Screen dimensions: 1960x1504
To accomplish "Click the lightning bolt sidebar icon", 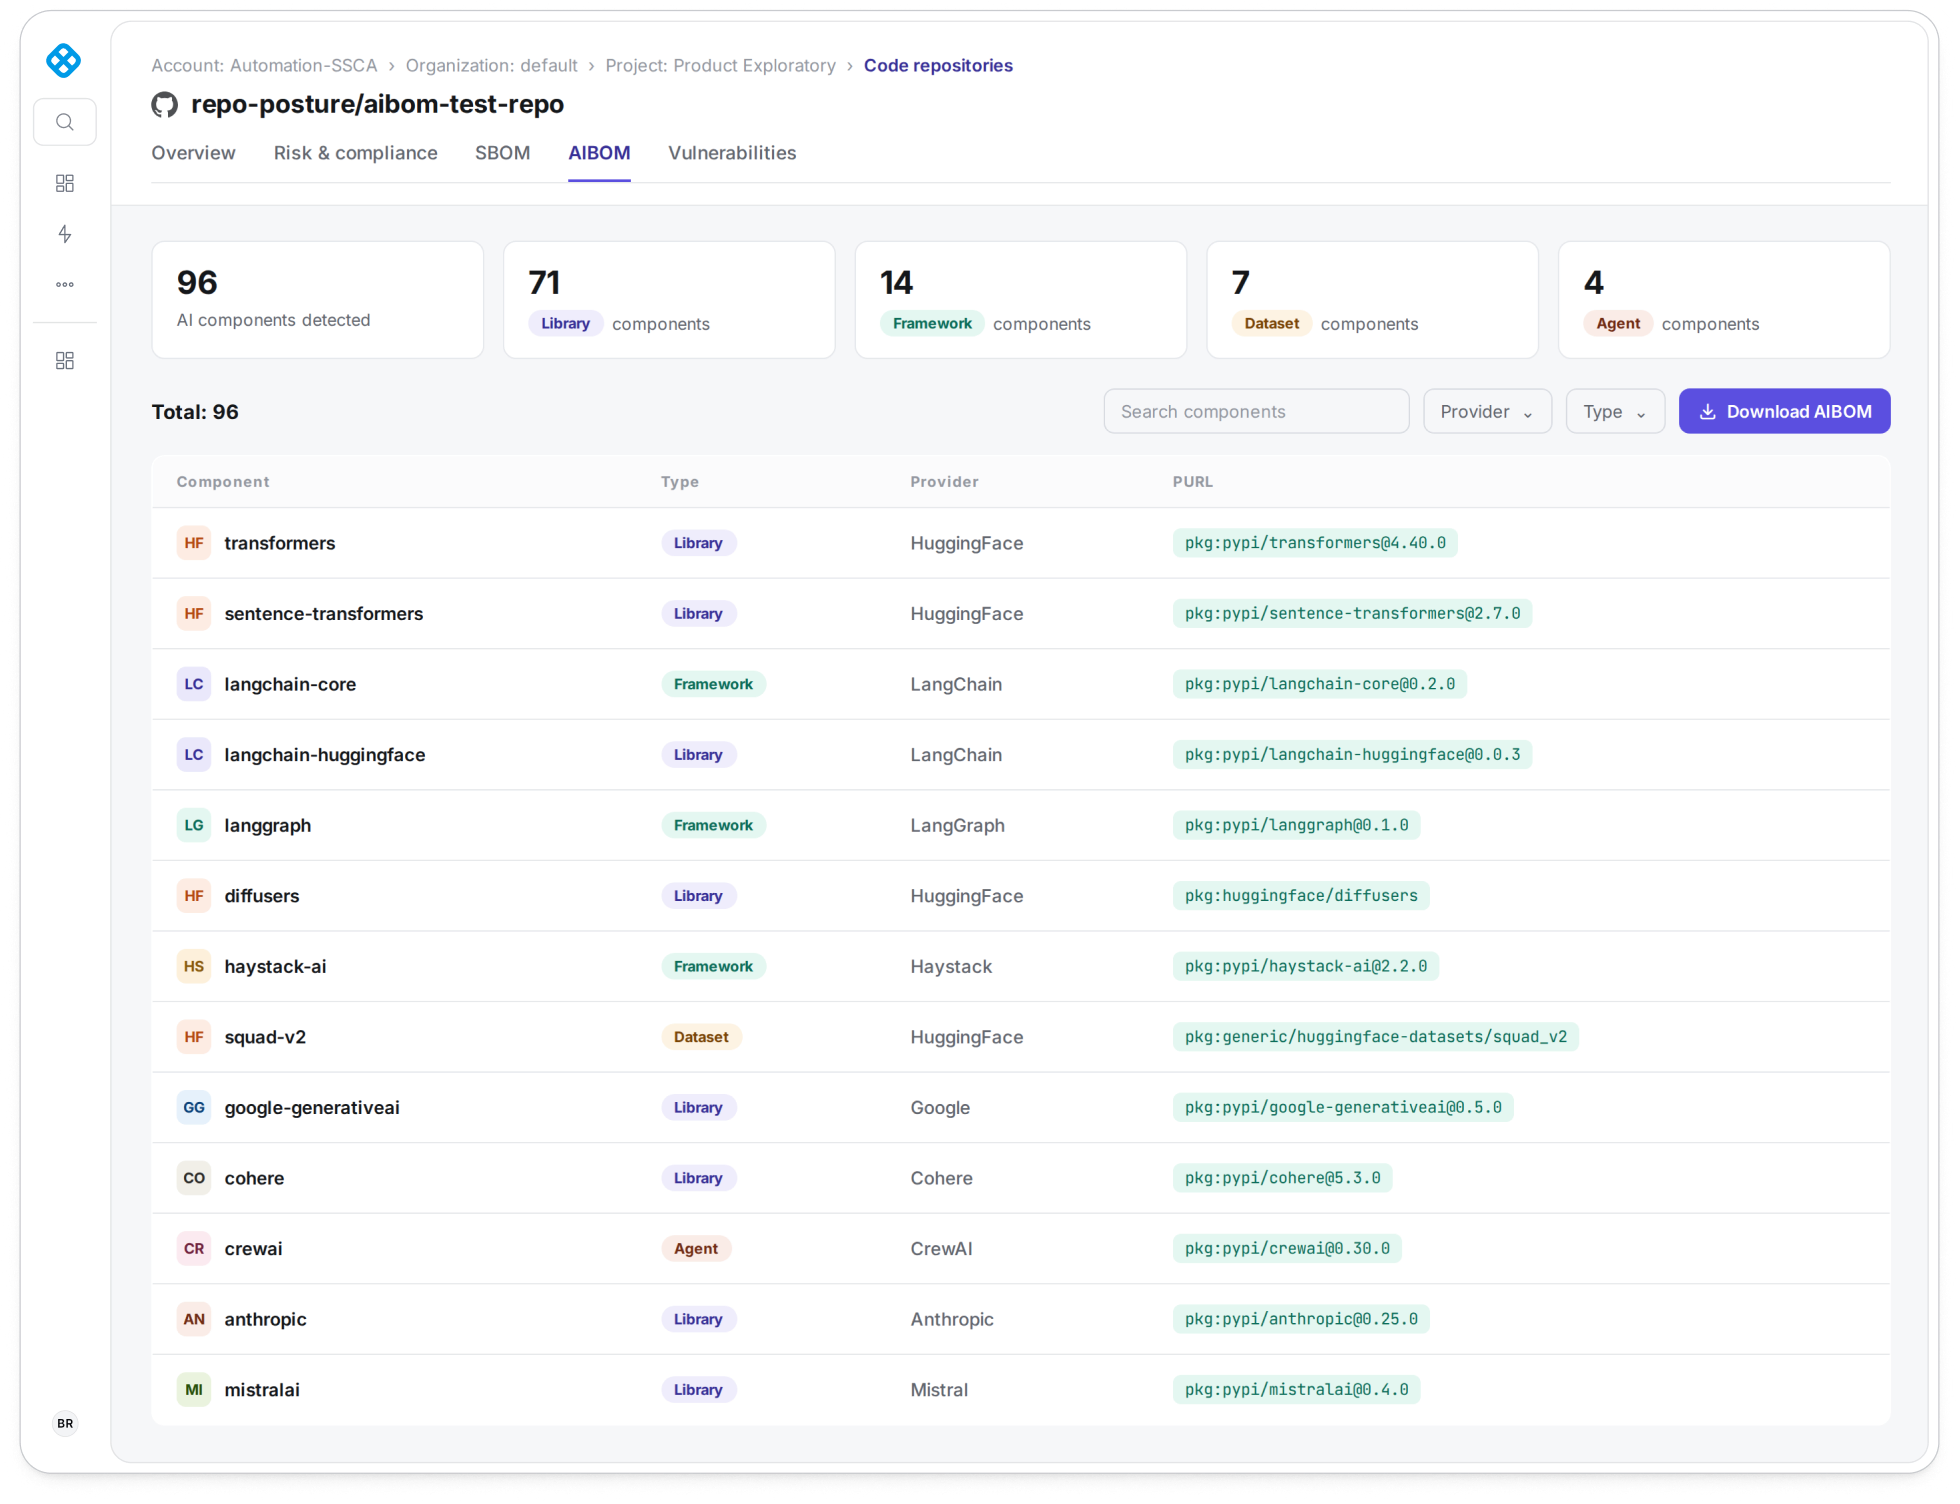I will click(65, 234).
